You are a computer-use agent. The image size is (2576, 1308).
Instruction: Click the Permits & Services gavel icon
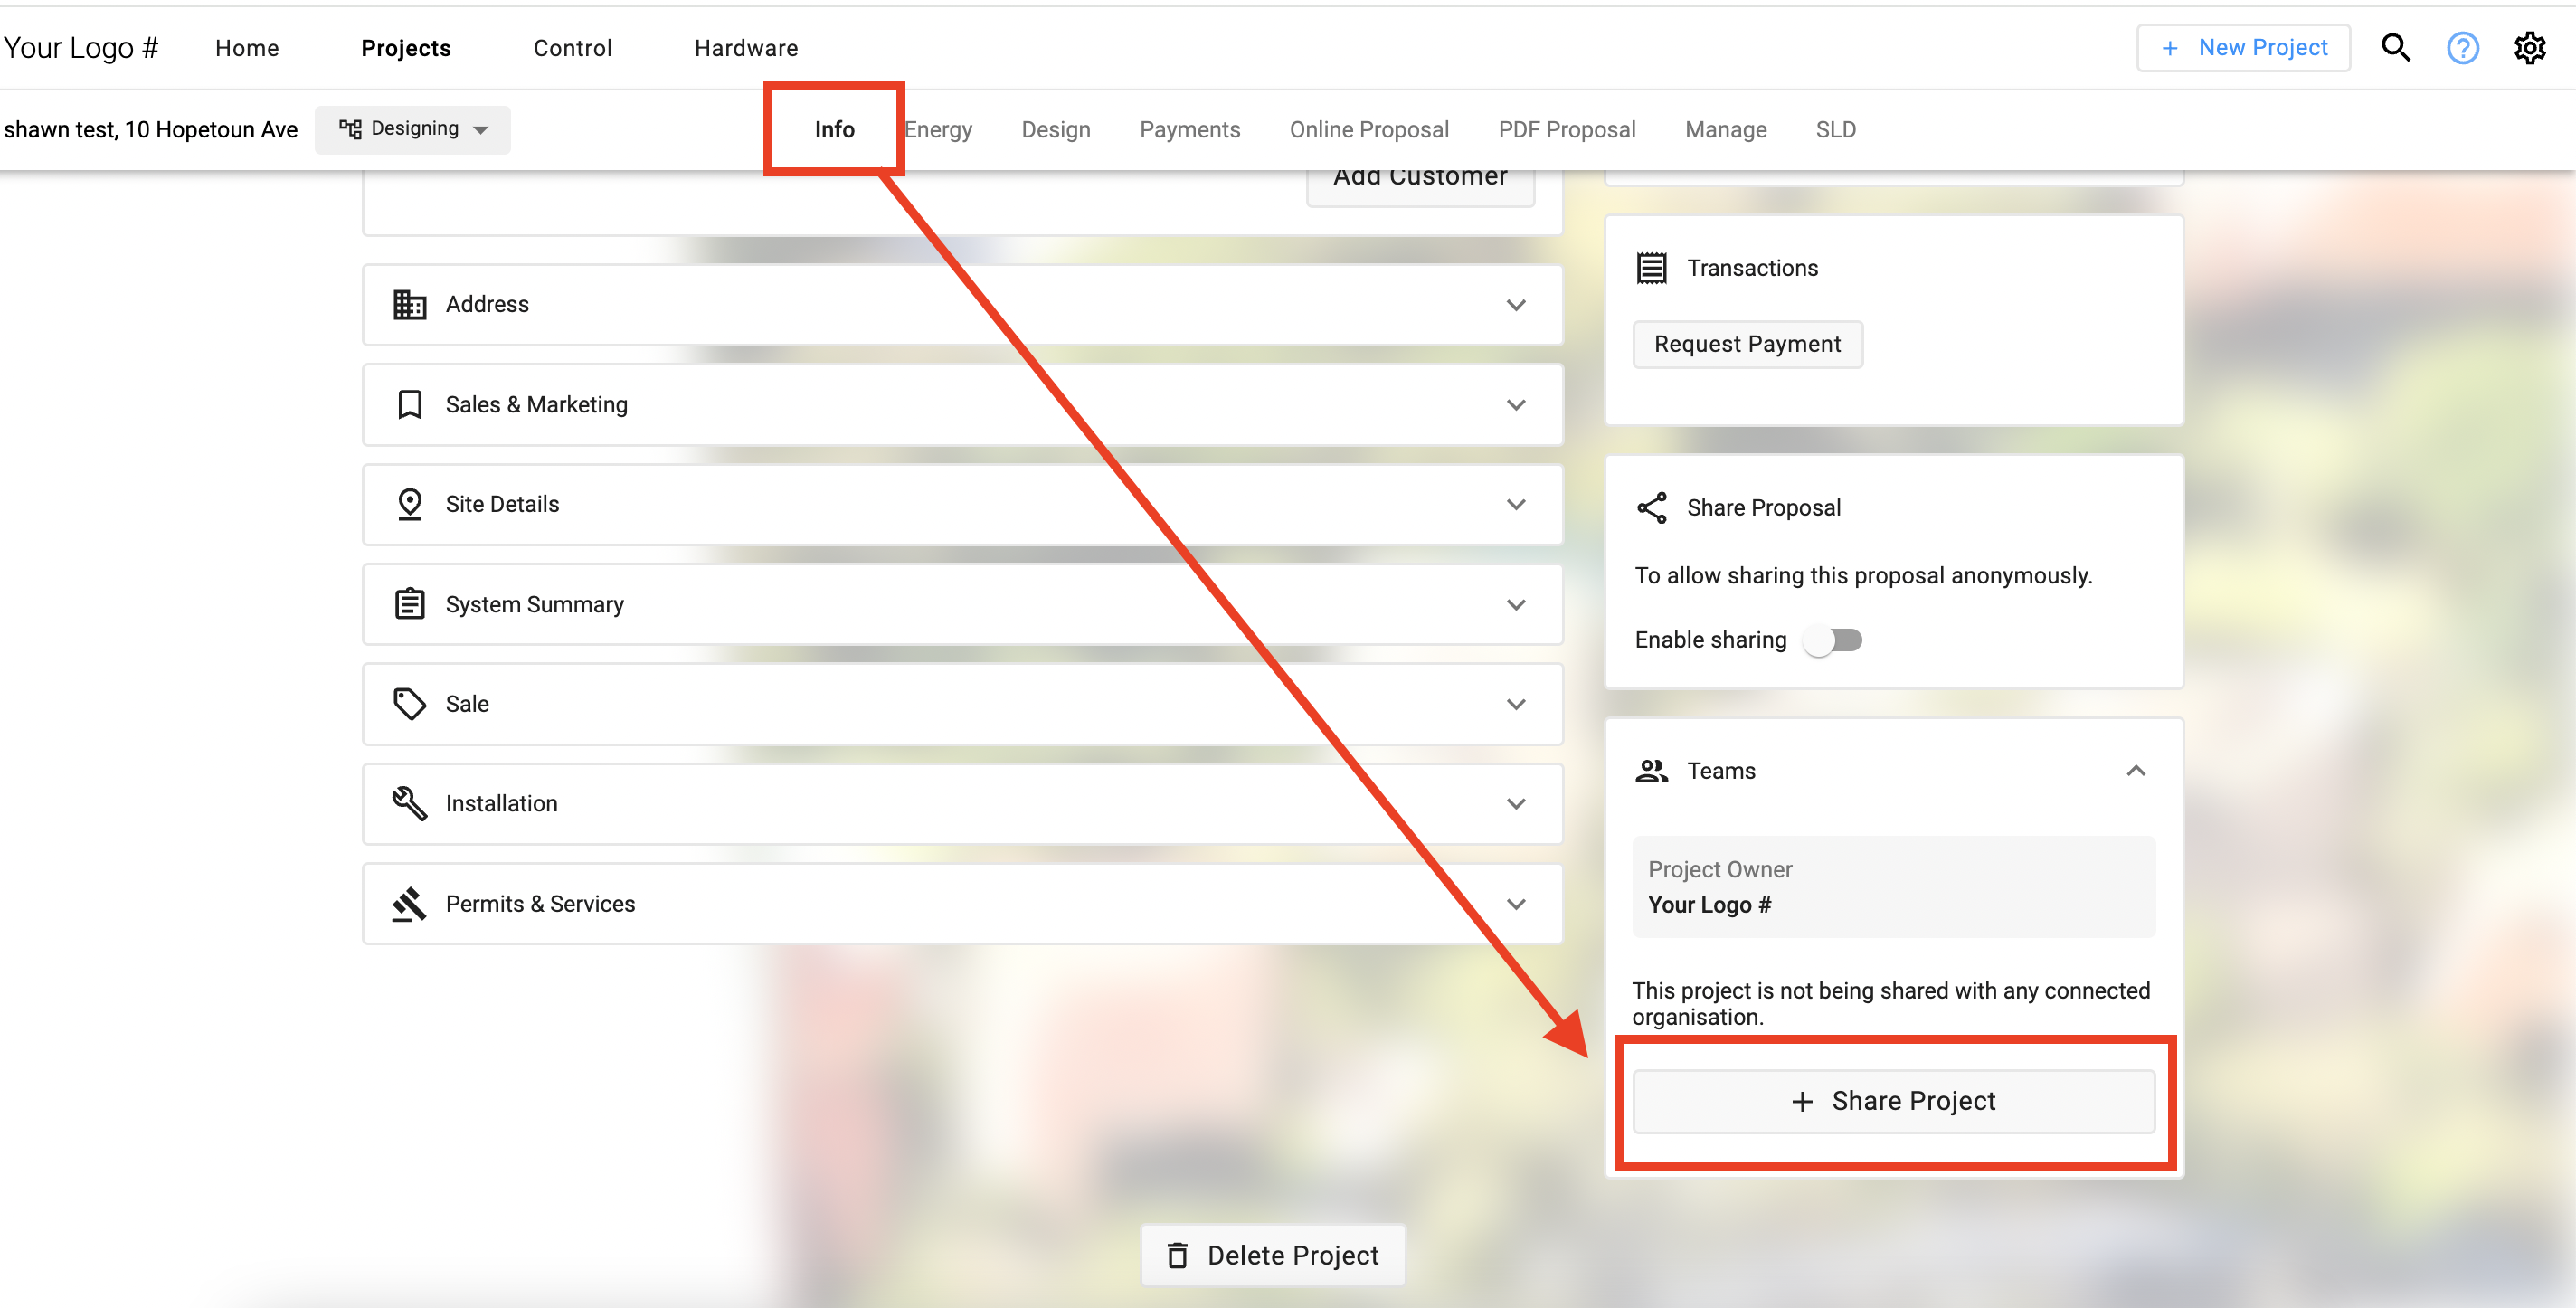coord(409,904)
